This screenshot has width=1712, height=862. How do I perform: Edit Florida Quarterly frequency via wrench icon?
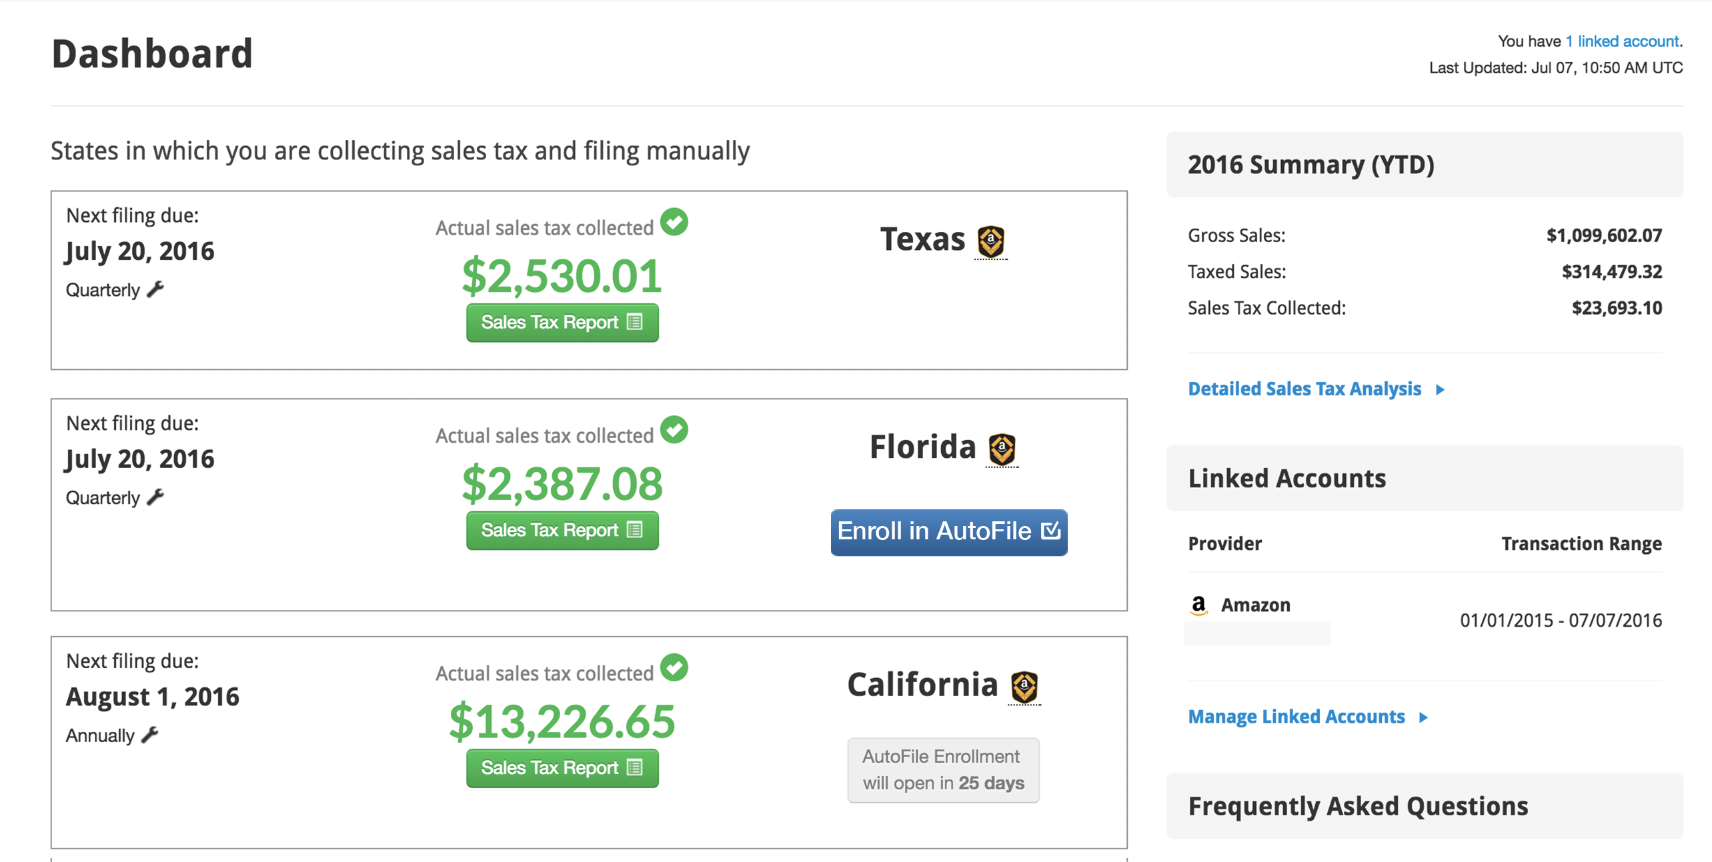pos(155,498)
